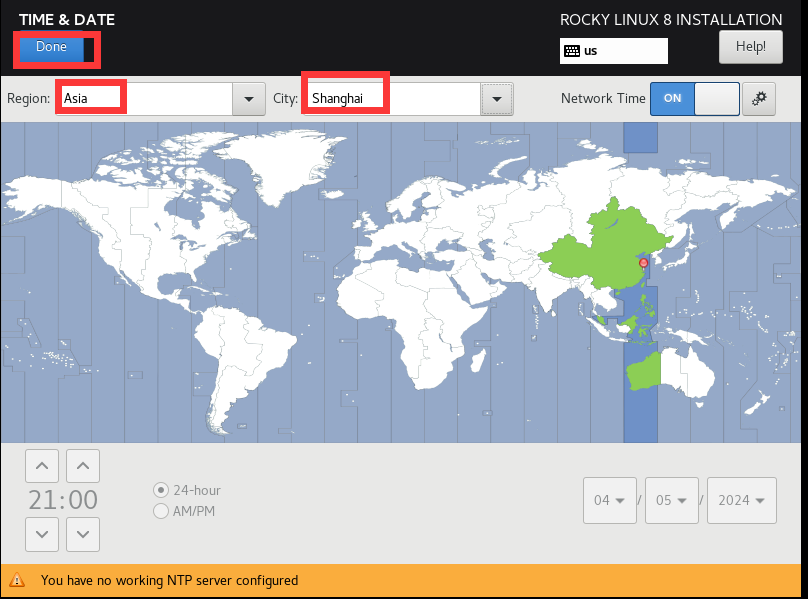Decrease the minutes with down arrow
The image size is (808, 599).
83,535
